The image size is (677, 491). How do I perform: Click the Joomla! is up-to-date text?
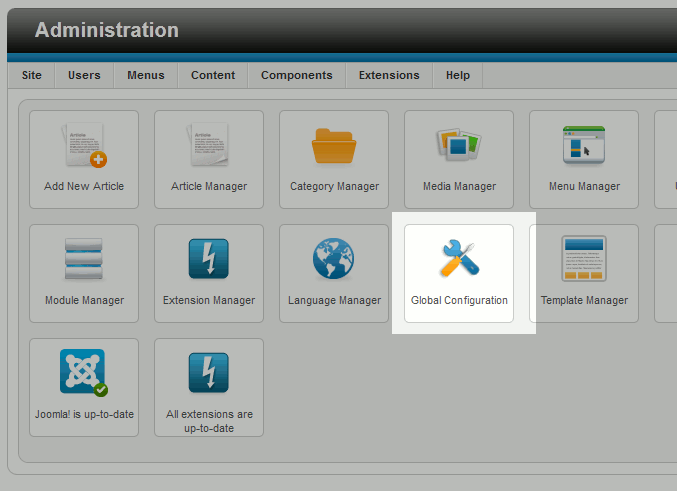click(84, 414)
